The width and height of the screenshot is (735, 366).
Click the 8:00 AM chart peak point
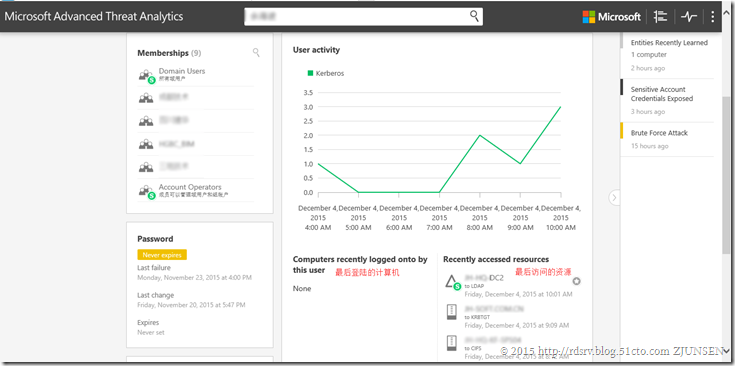pos(480,135)
